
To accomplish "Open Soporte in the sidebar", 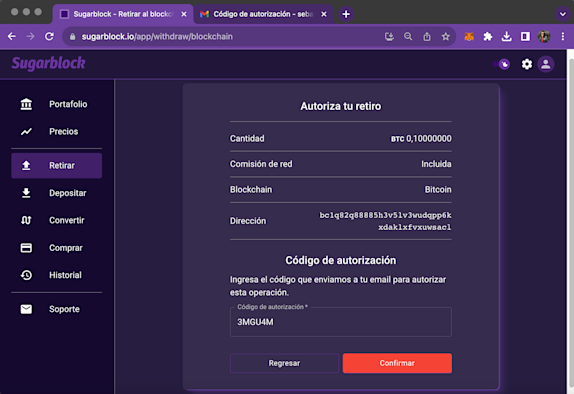I will click(x=56, y=309).
